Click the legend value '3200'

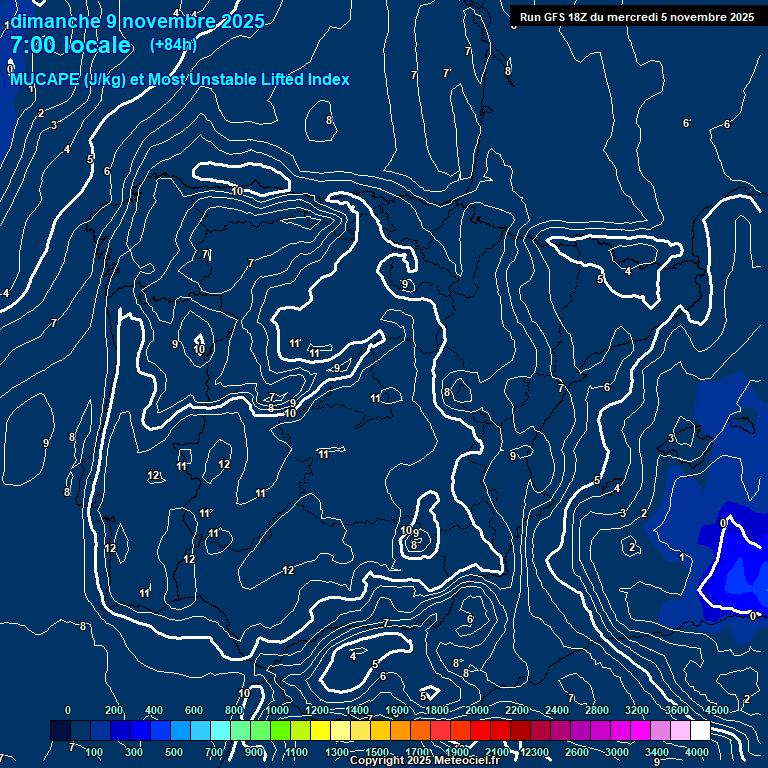point(637,710)
